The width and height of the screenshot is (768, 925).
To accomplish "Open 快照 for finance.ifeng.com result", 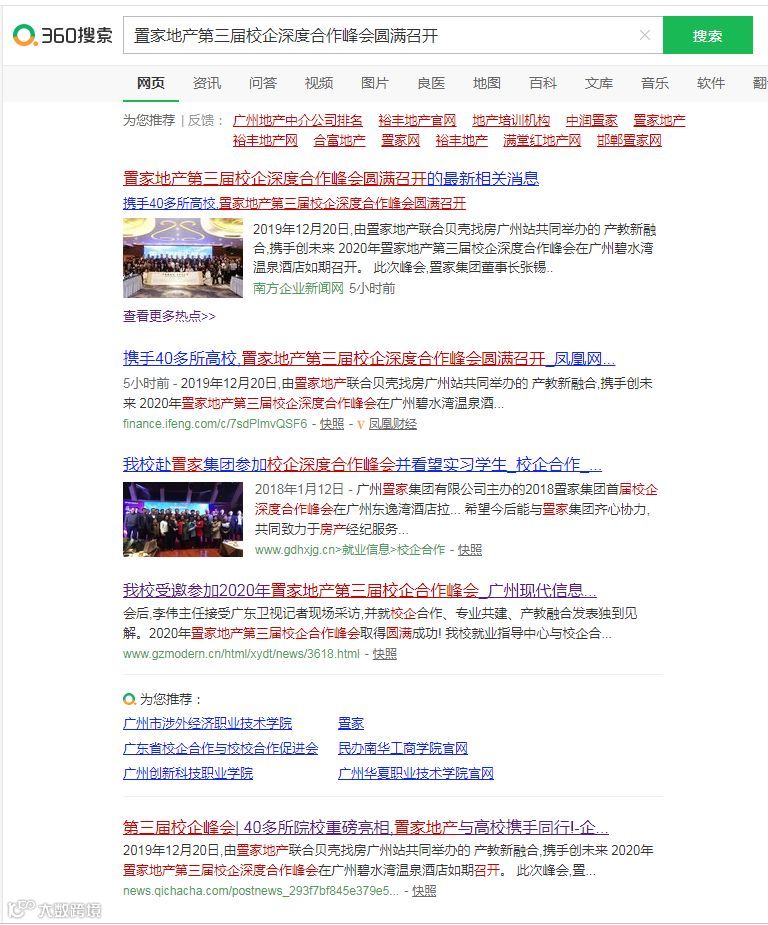I will point(332,424).
